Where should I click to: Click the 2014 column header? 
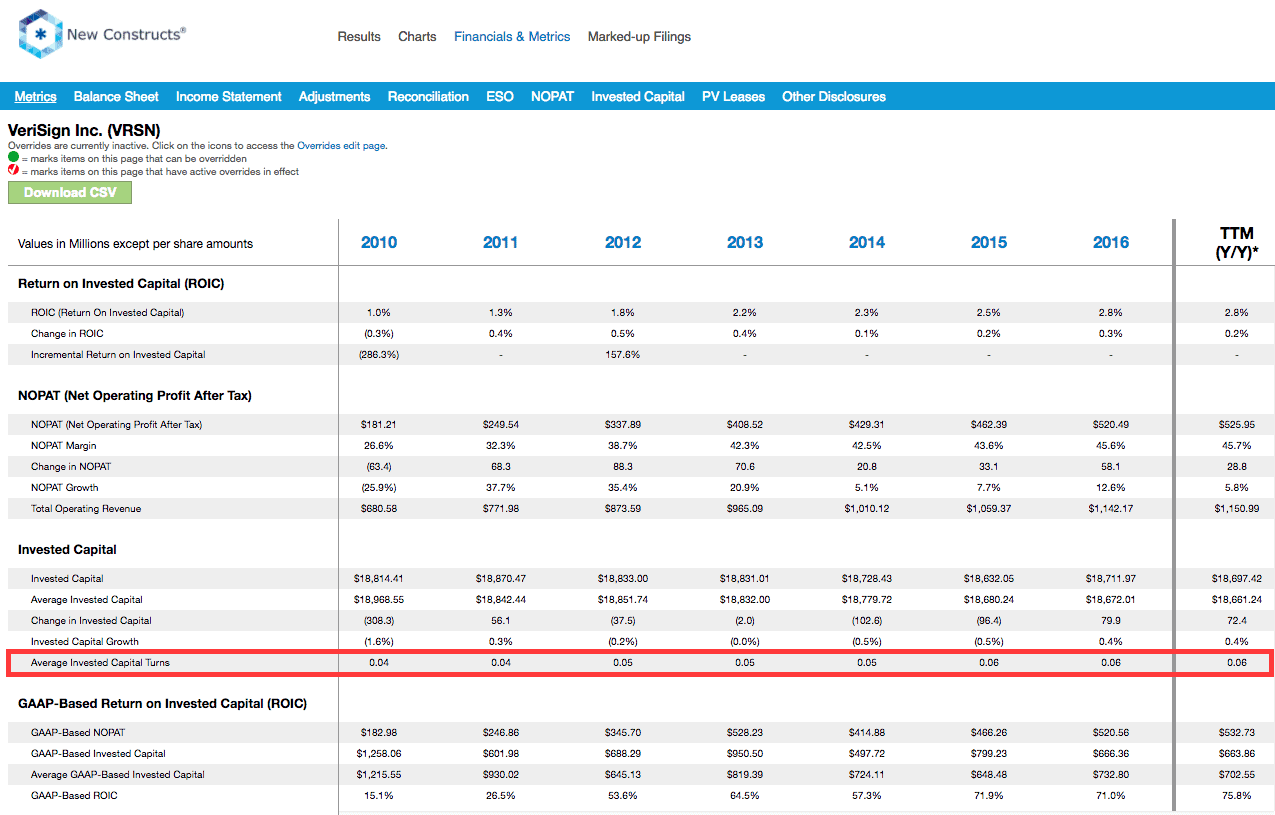867,243
